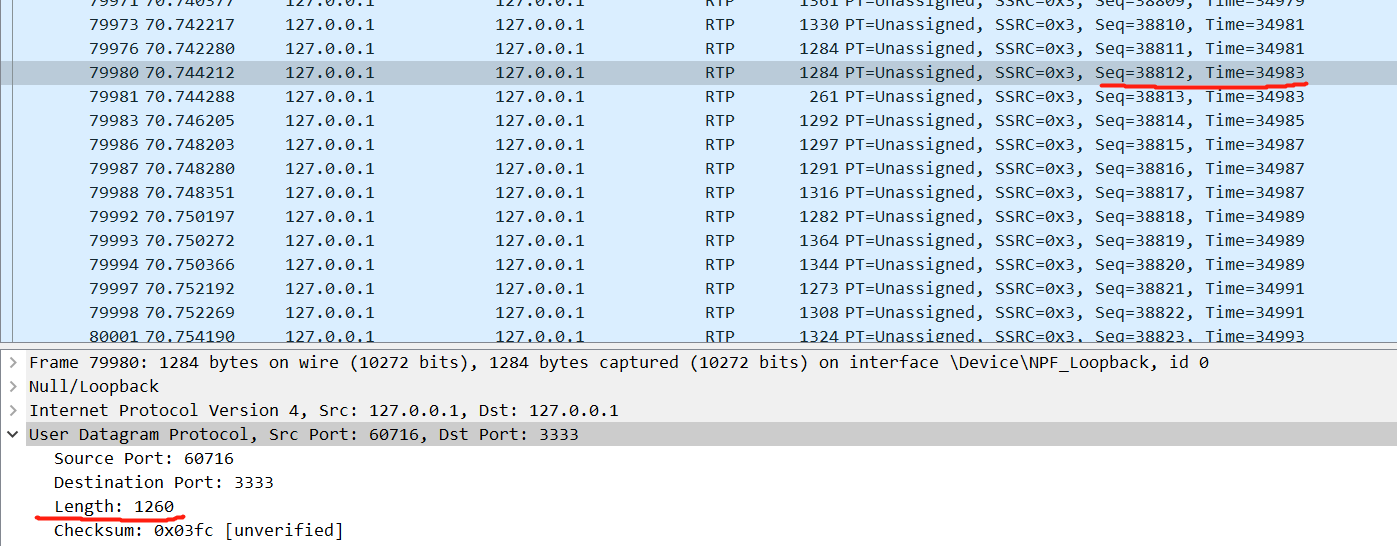Collapse the User Datagram Protocol section
1397x546 pixels.
point(12,434)
